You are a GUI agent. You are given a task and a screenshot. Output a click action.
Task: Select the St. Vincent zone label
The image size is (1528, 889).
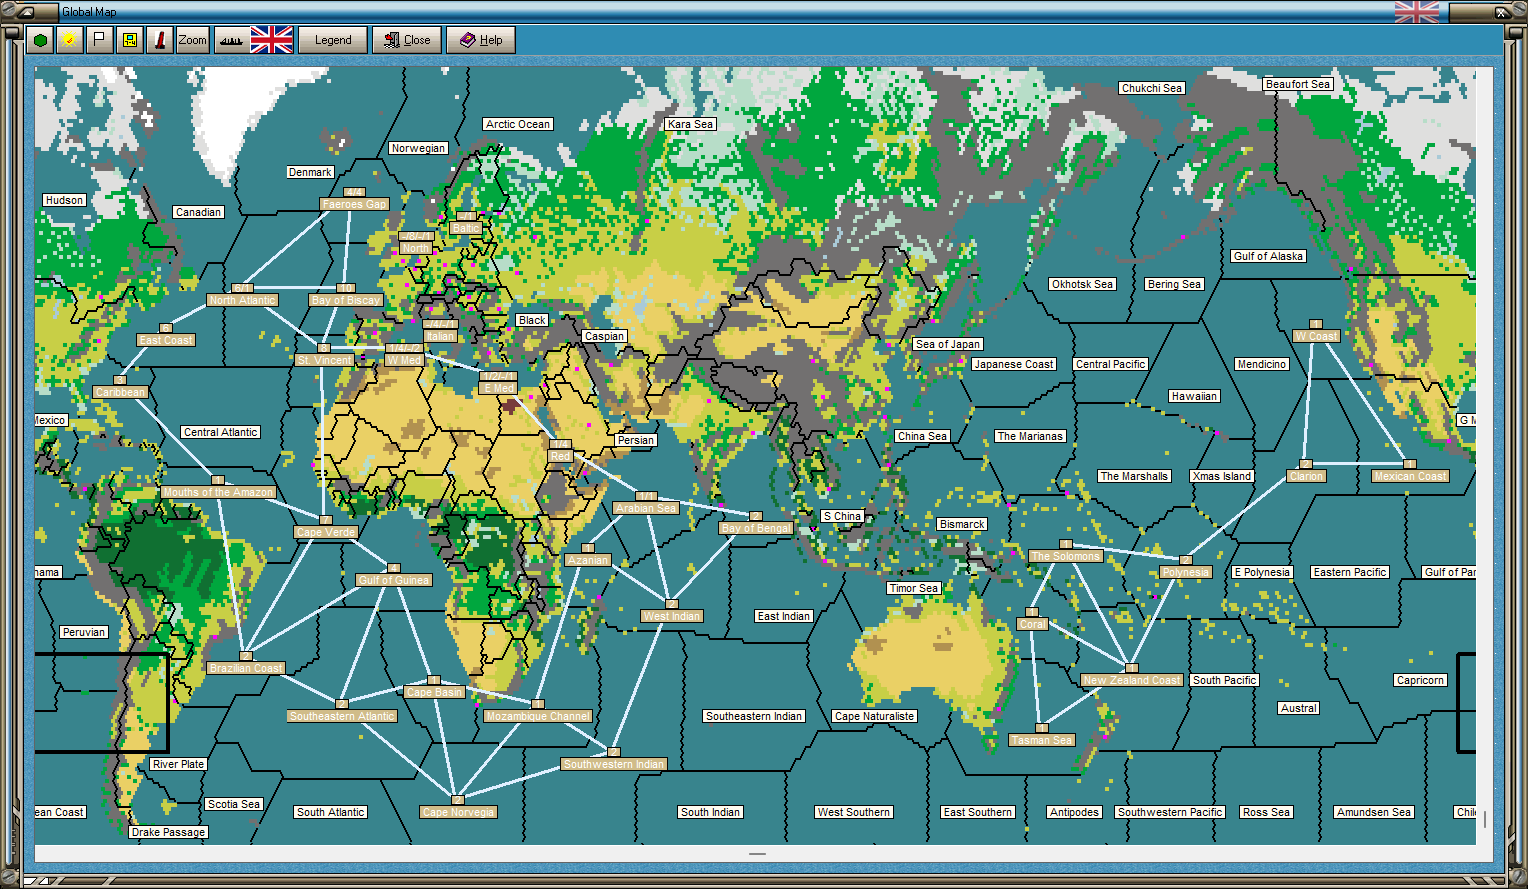pyautogui.click(x=324, y=360)
